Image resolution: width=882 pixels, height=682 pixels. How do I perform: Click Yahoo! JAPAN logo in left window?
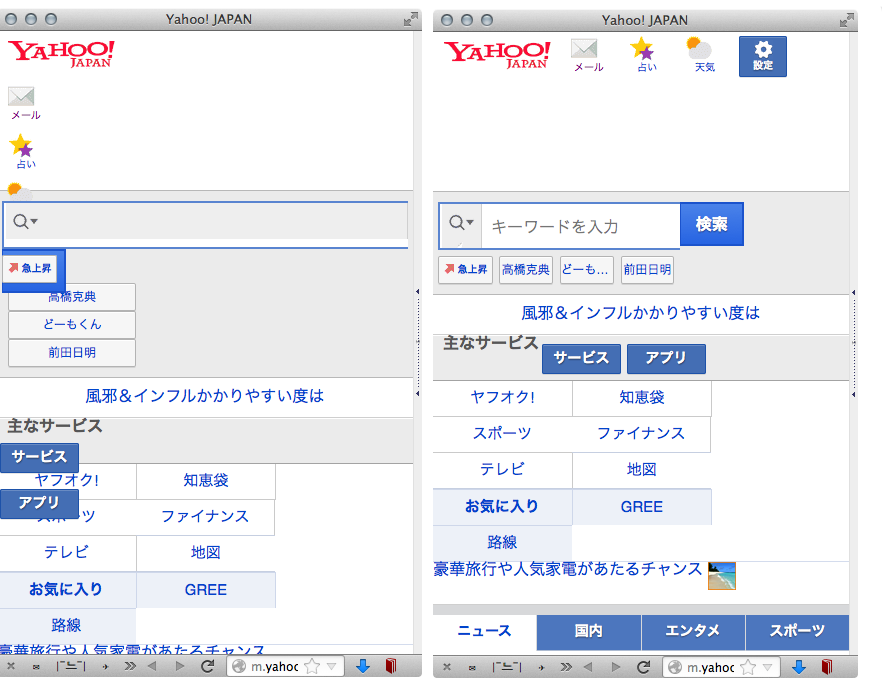click(61, 54)
